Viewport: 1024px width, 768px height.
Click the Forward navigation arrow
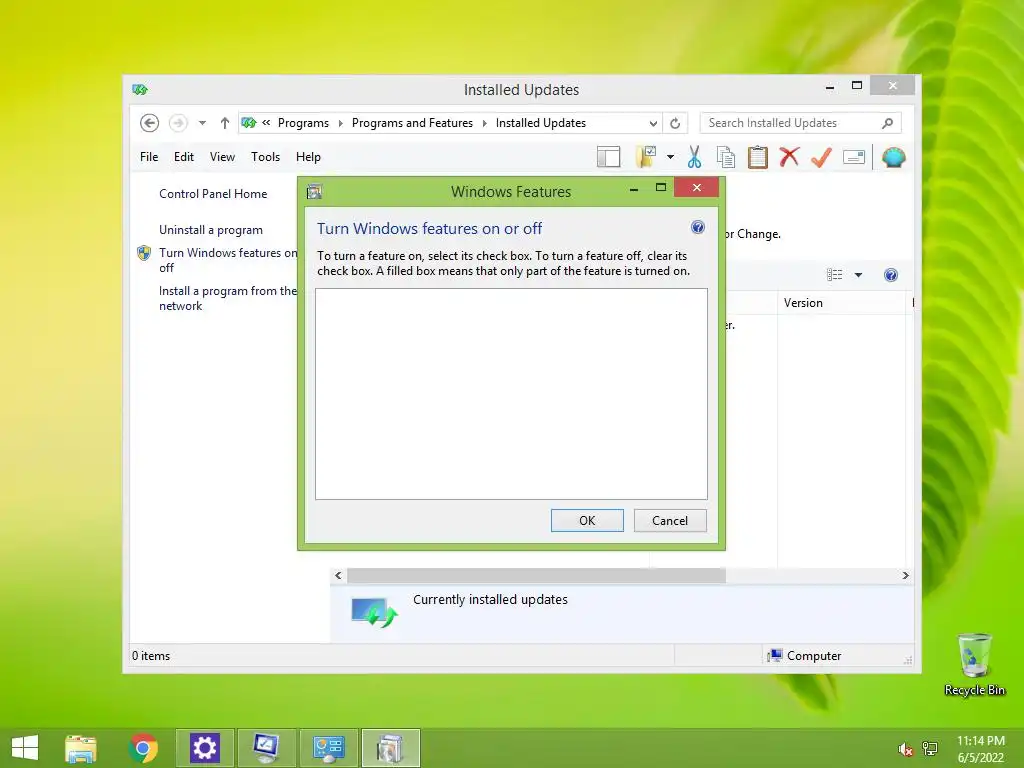(x=178, y=123)
